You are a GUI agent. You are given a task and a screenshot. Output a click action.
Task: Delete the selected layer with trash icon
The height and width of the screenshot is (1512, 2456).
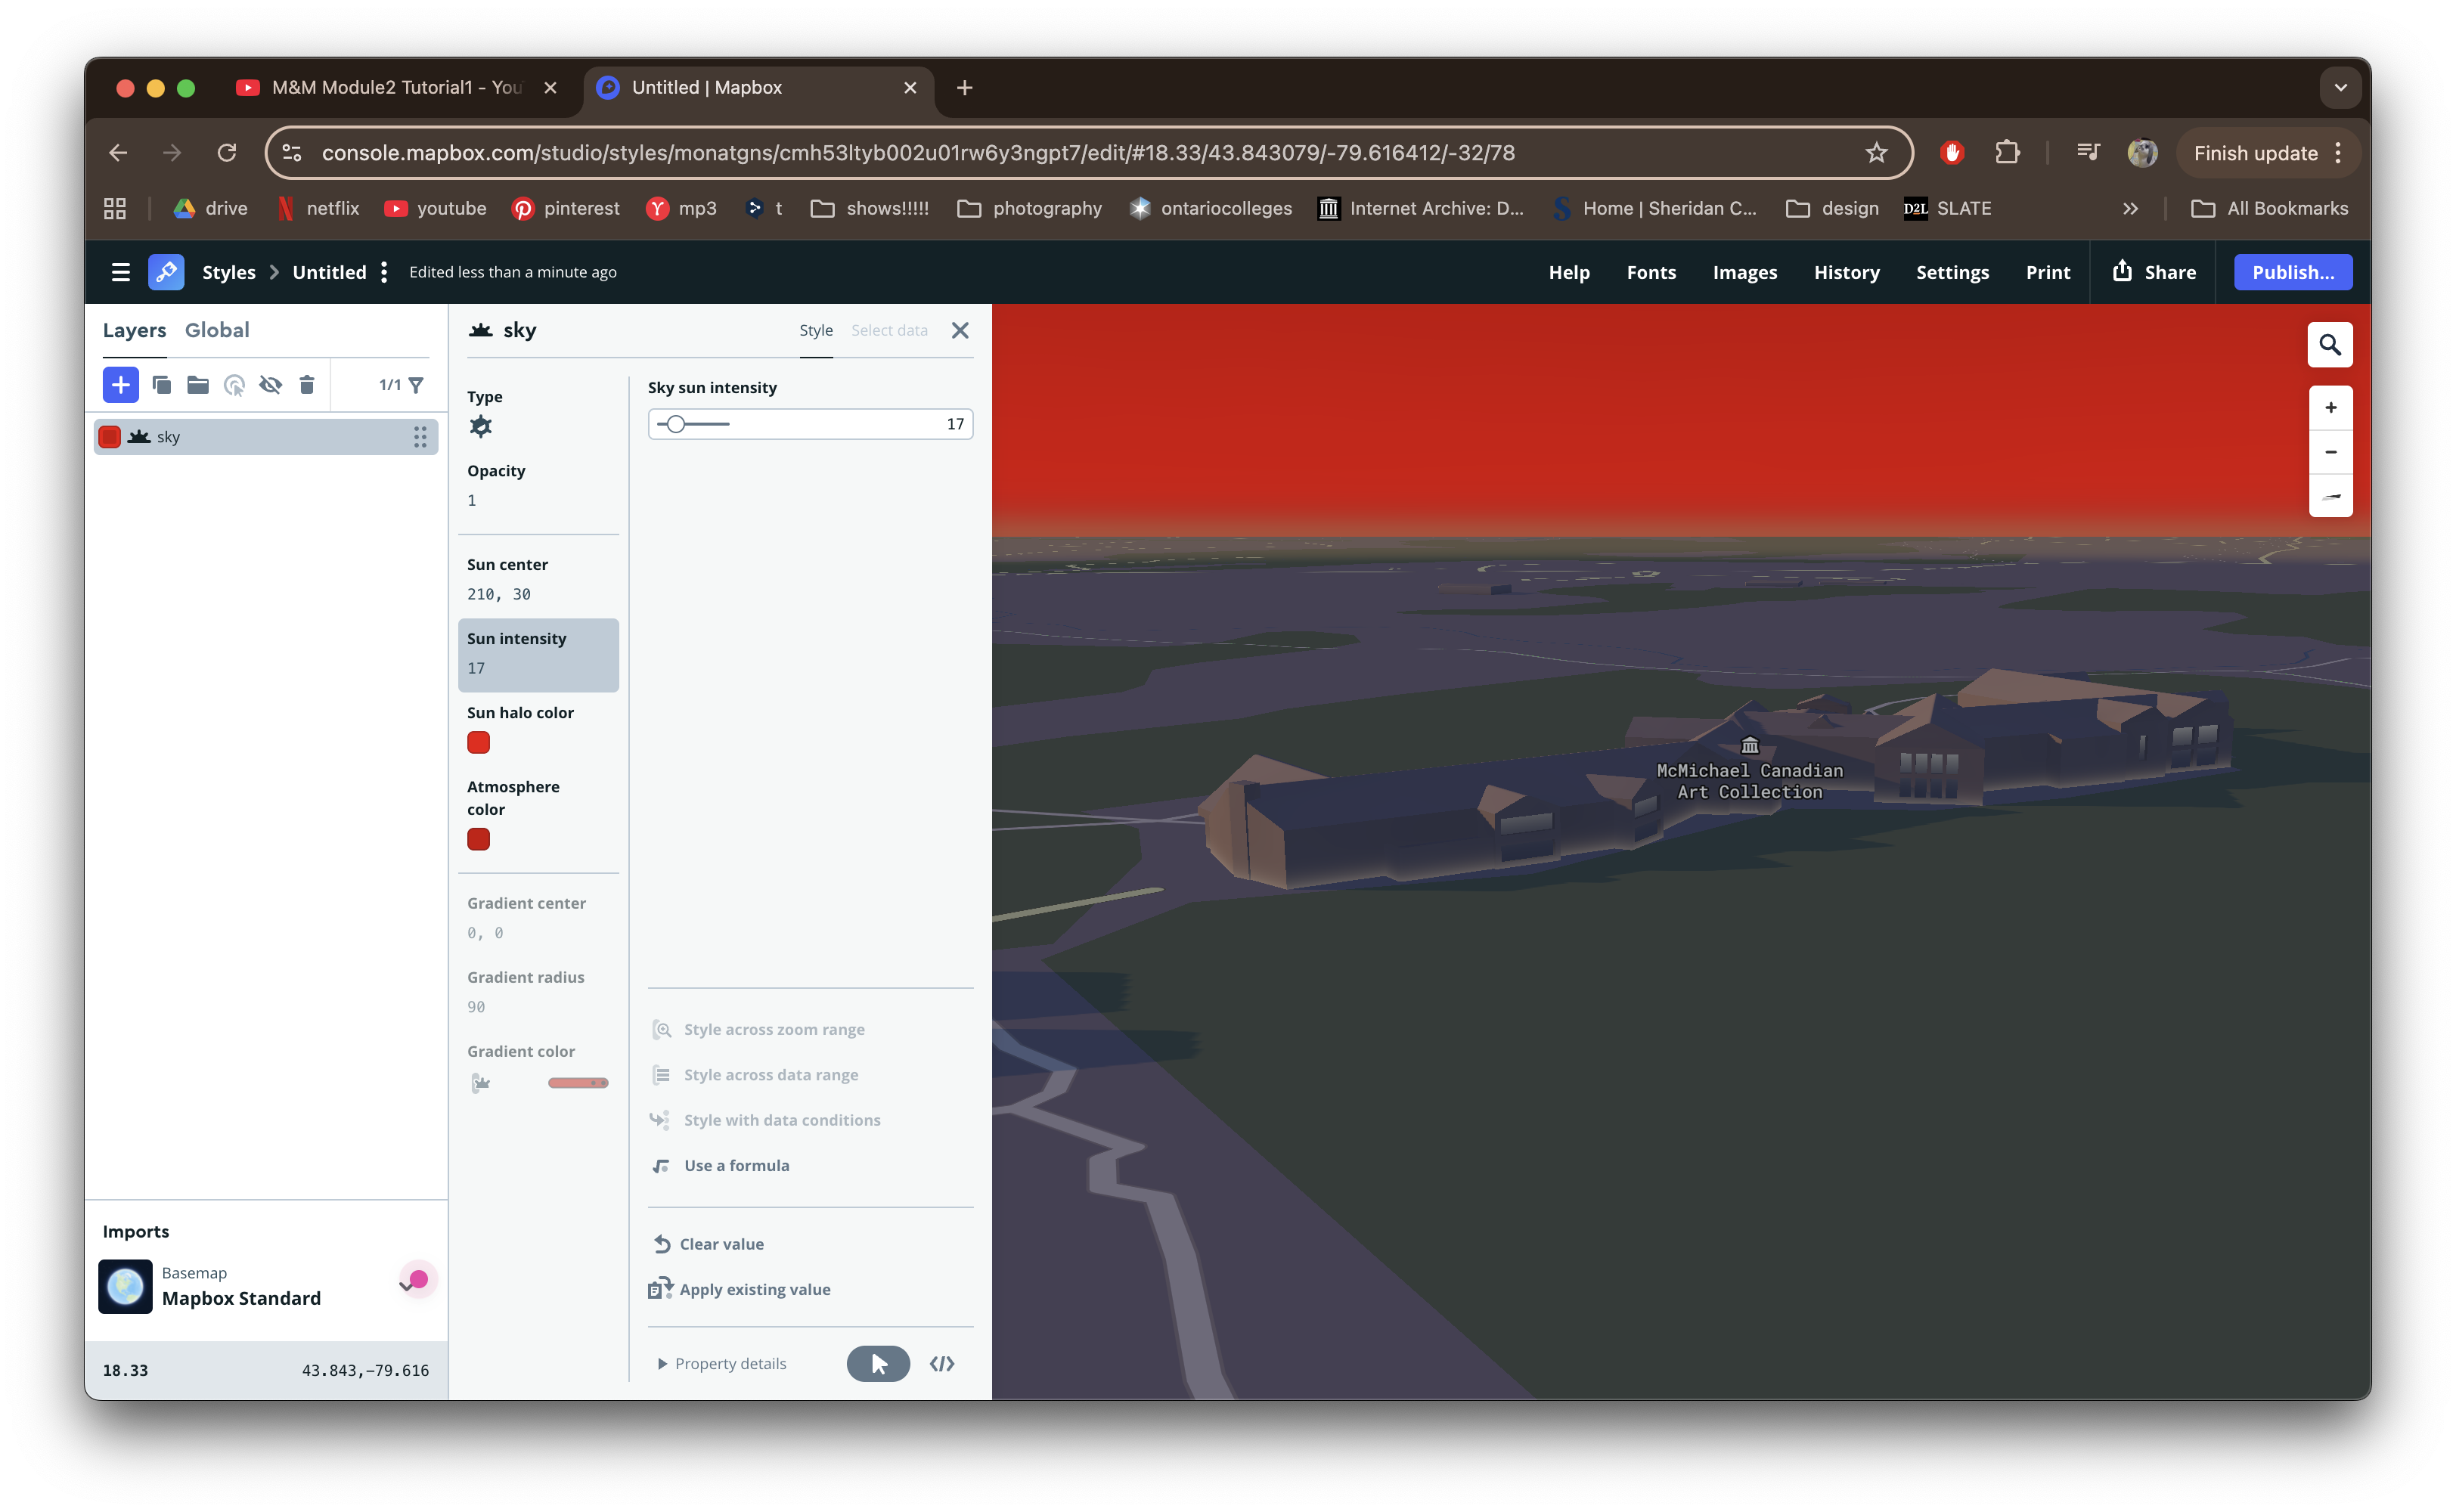tap(307, 384)
